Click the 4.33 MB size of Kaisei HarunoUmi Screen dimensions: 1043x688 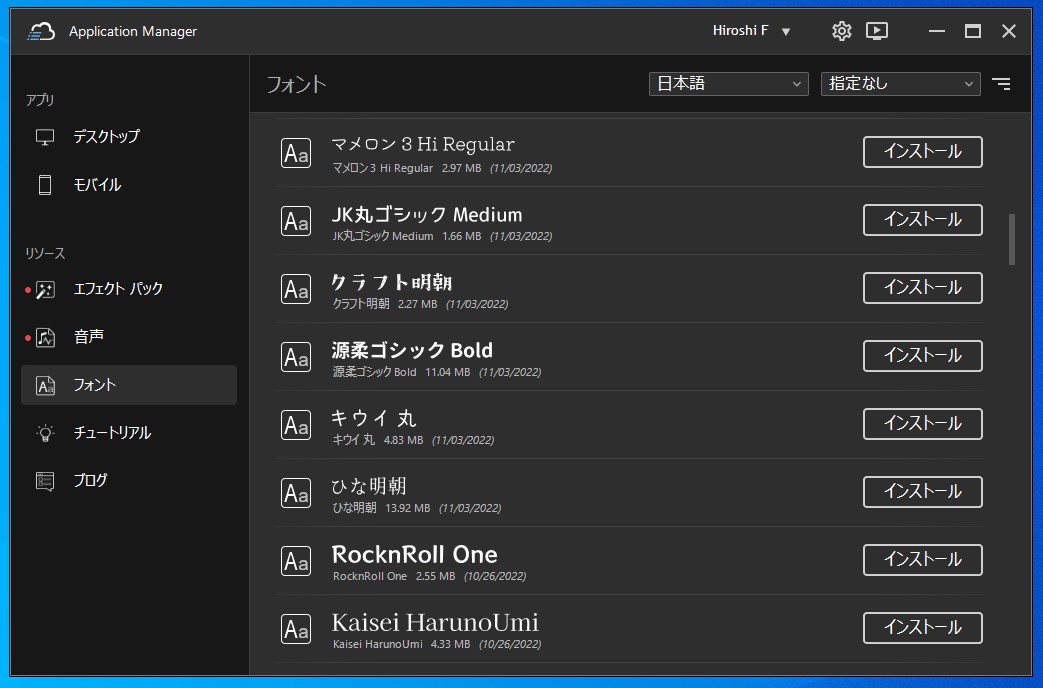pos(450,644)
